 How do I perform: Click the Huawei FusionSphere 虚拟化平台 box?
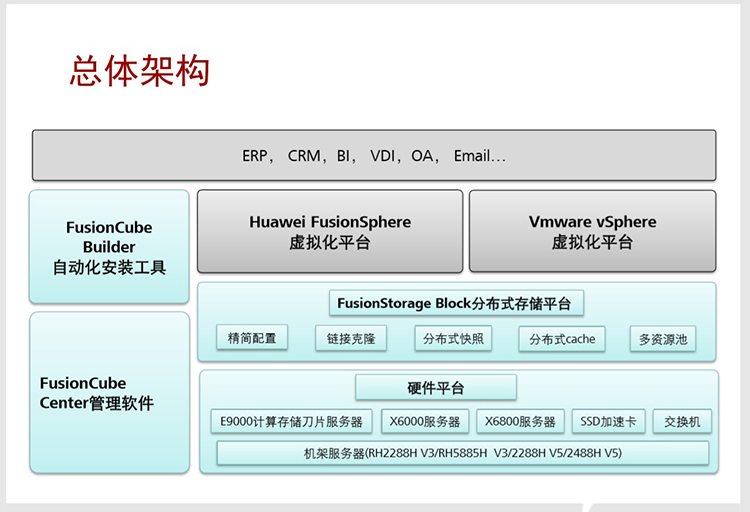[330, 232]
